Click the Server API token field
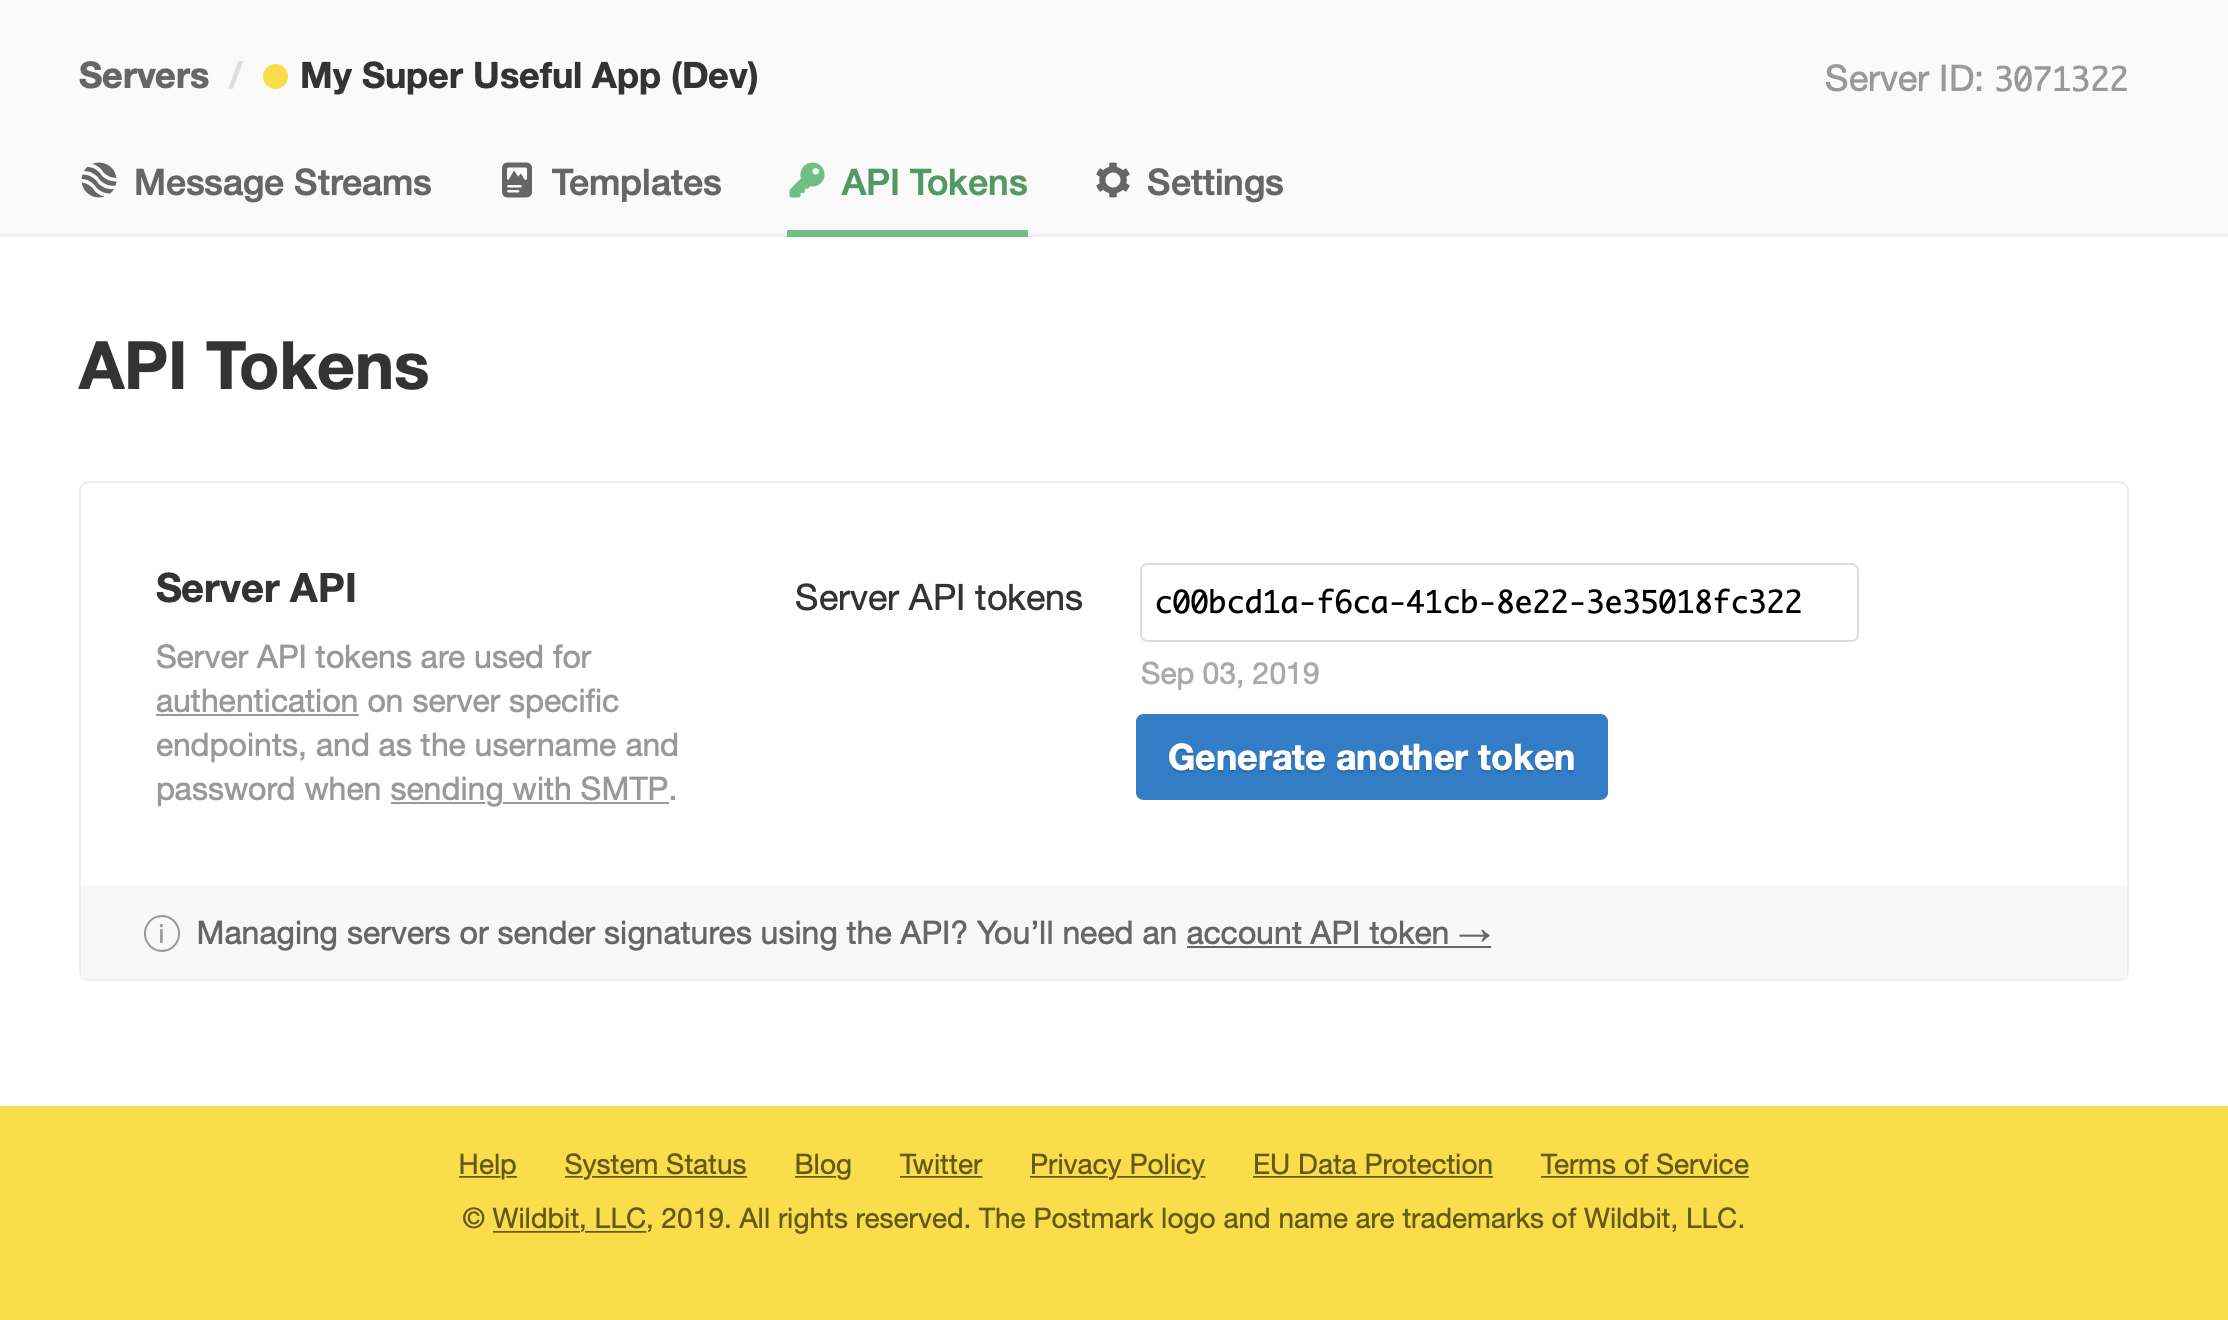This screenshot has width=2228, height=1320. [1498, 602]
